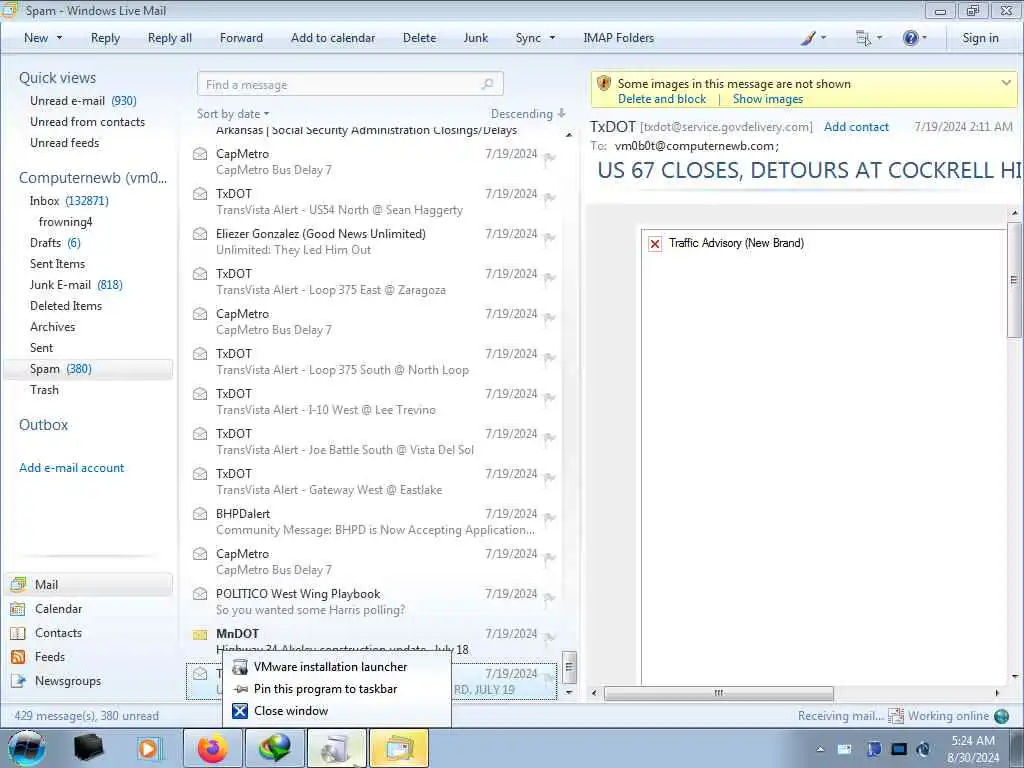Screen dimensions: 1024x768
Task: Click the security shield icon in info bar
Action: click(604, 83)
